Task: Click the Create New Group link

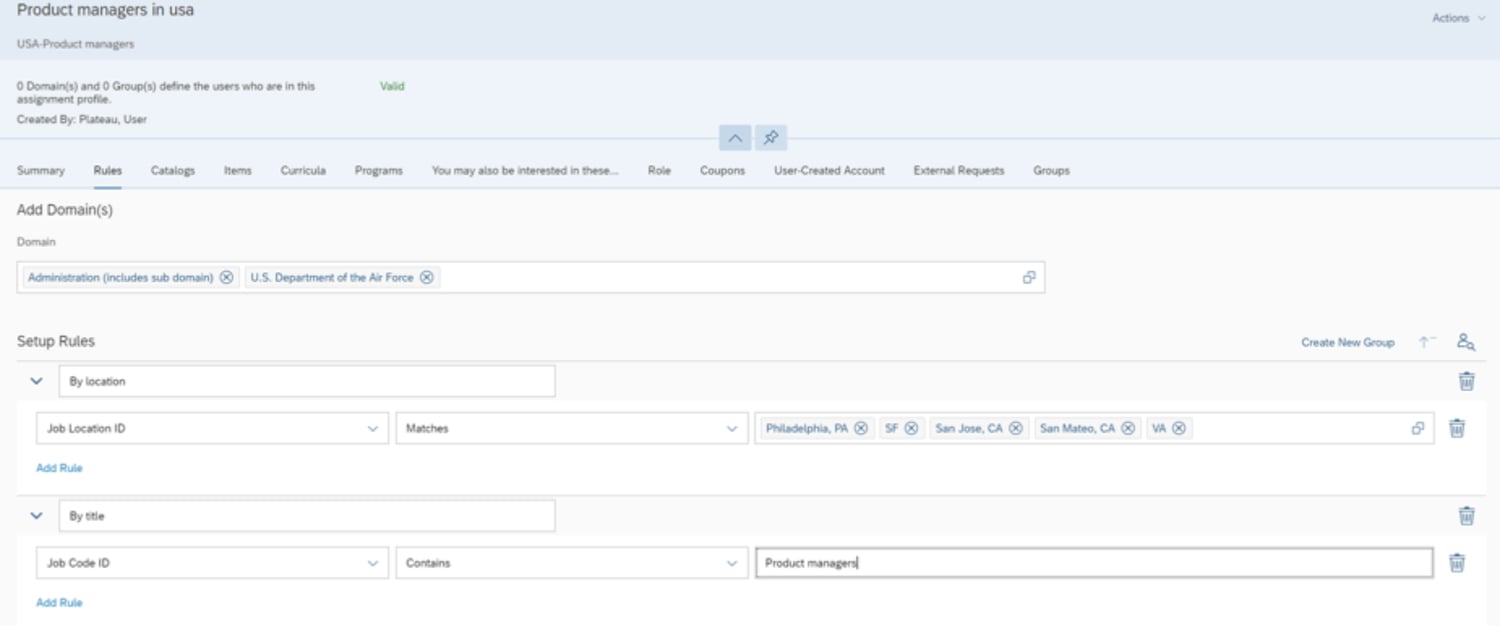Action: [1347, 342]
